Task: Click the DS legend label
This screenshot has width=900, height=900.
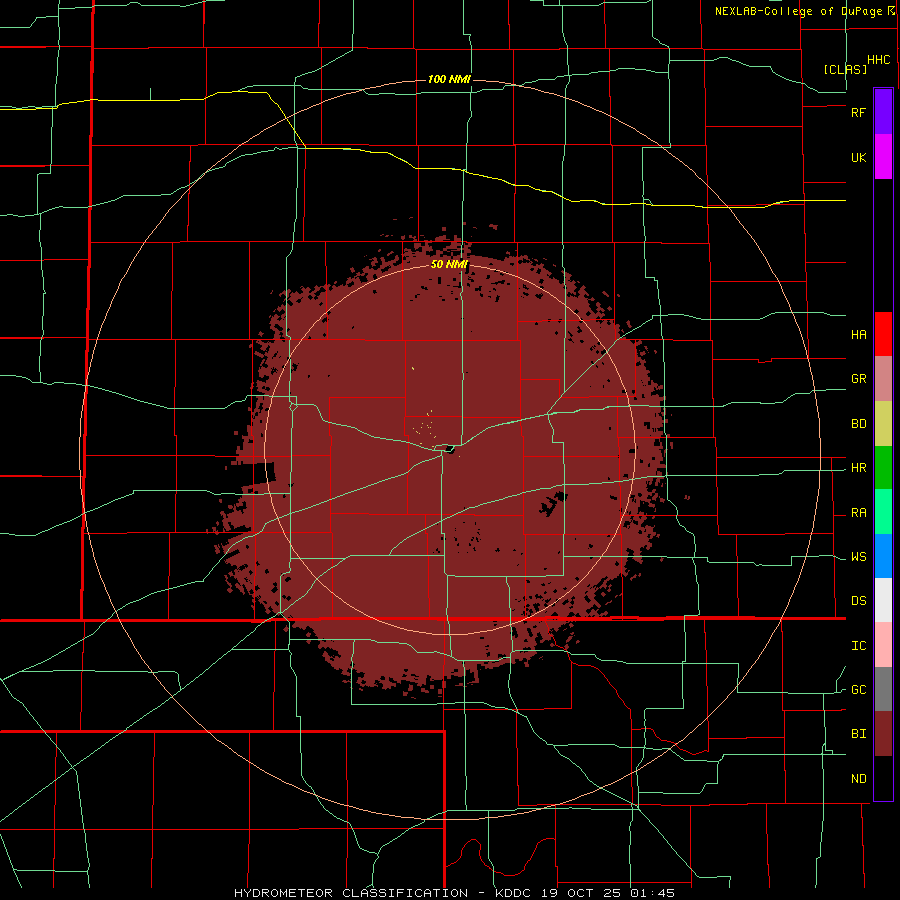Action: [x=858, y=601]
